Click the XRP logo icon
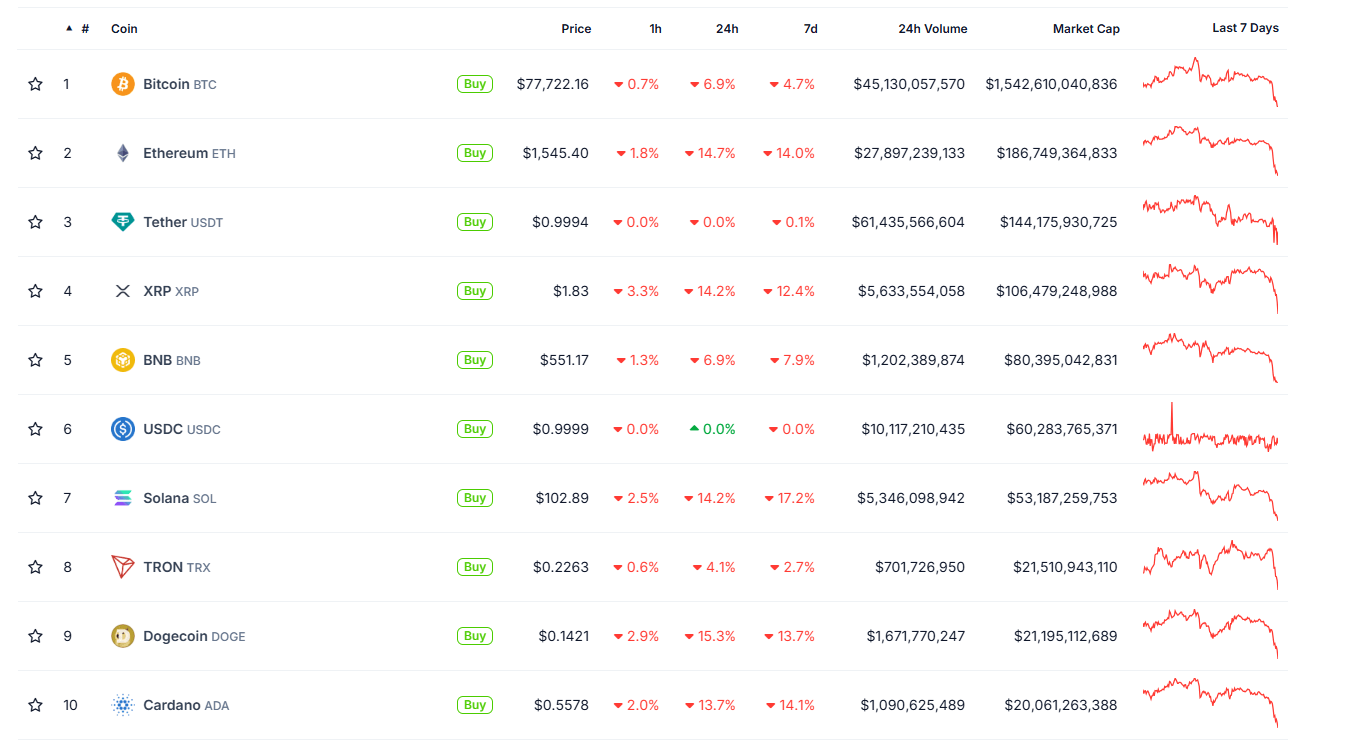The image size is (1368, 745). pos(122,291)
